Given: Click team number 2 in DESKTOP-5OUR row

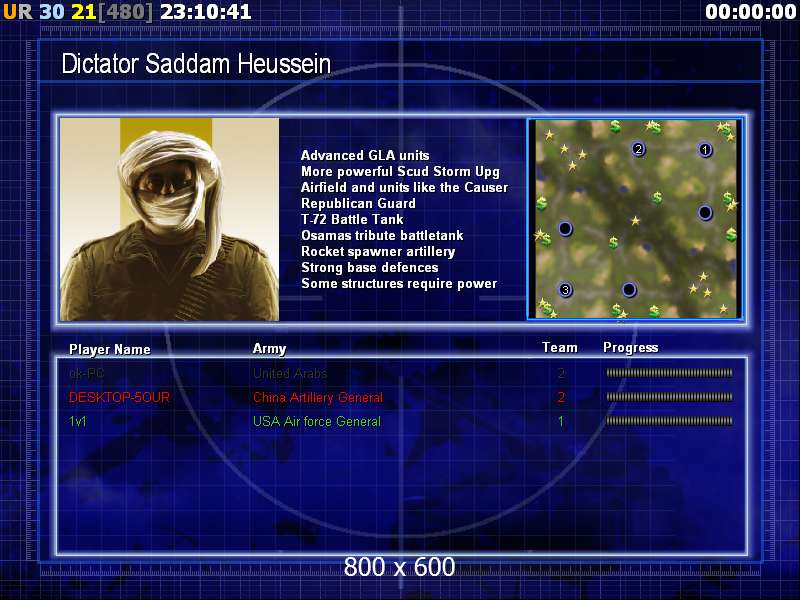Looking at the screenshot, I should point(561,397).
